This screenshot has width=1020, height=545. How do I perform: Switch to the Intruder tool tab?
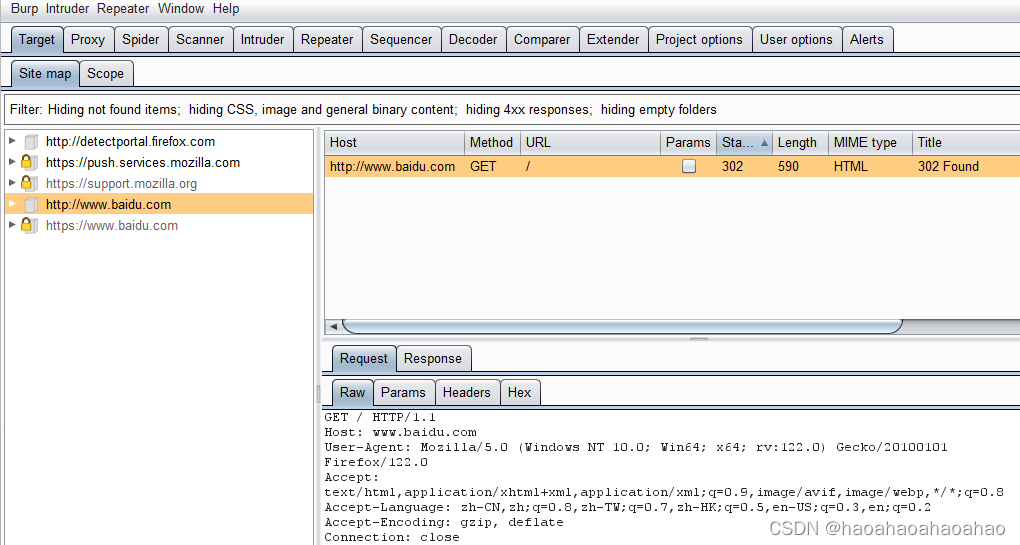[262, 40]
